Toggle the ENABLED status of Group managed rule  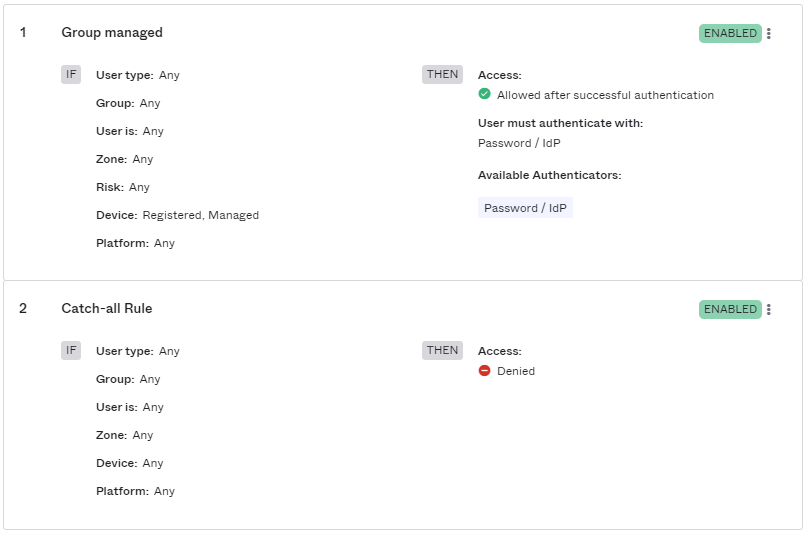[730, 33]
